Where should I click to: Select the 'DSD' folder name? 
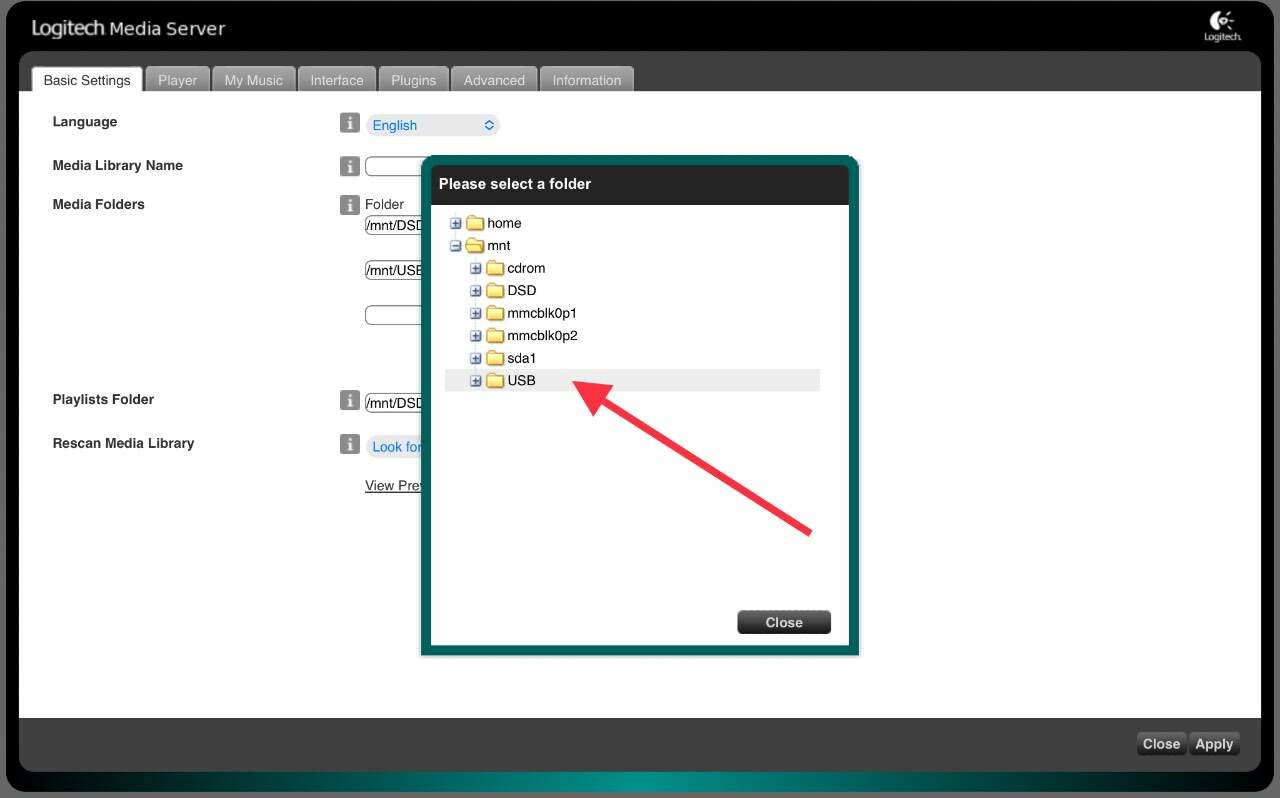[x=522, y=291]
